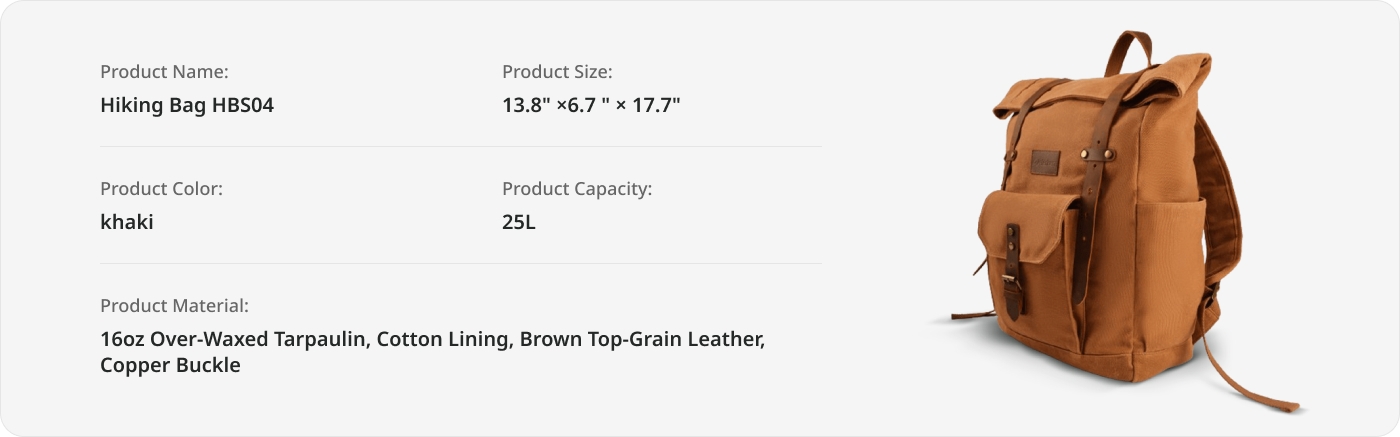Viewport: 1400px width, 437px height.
Task: Click the backpack's front pocket buckle
Action: [x=1012, y=297]
